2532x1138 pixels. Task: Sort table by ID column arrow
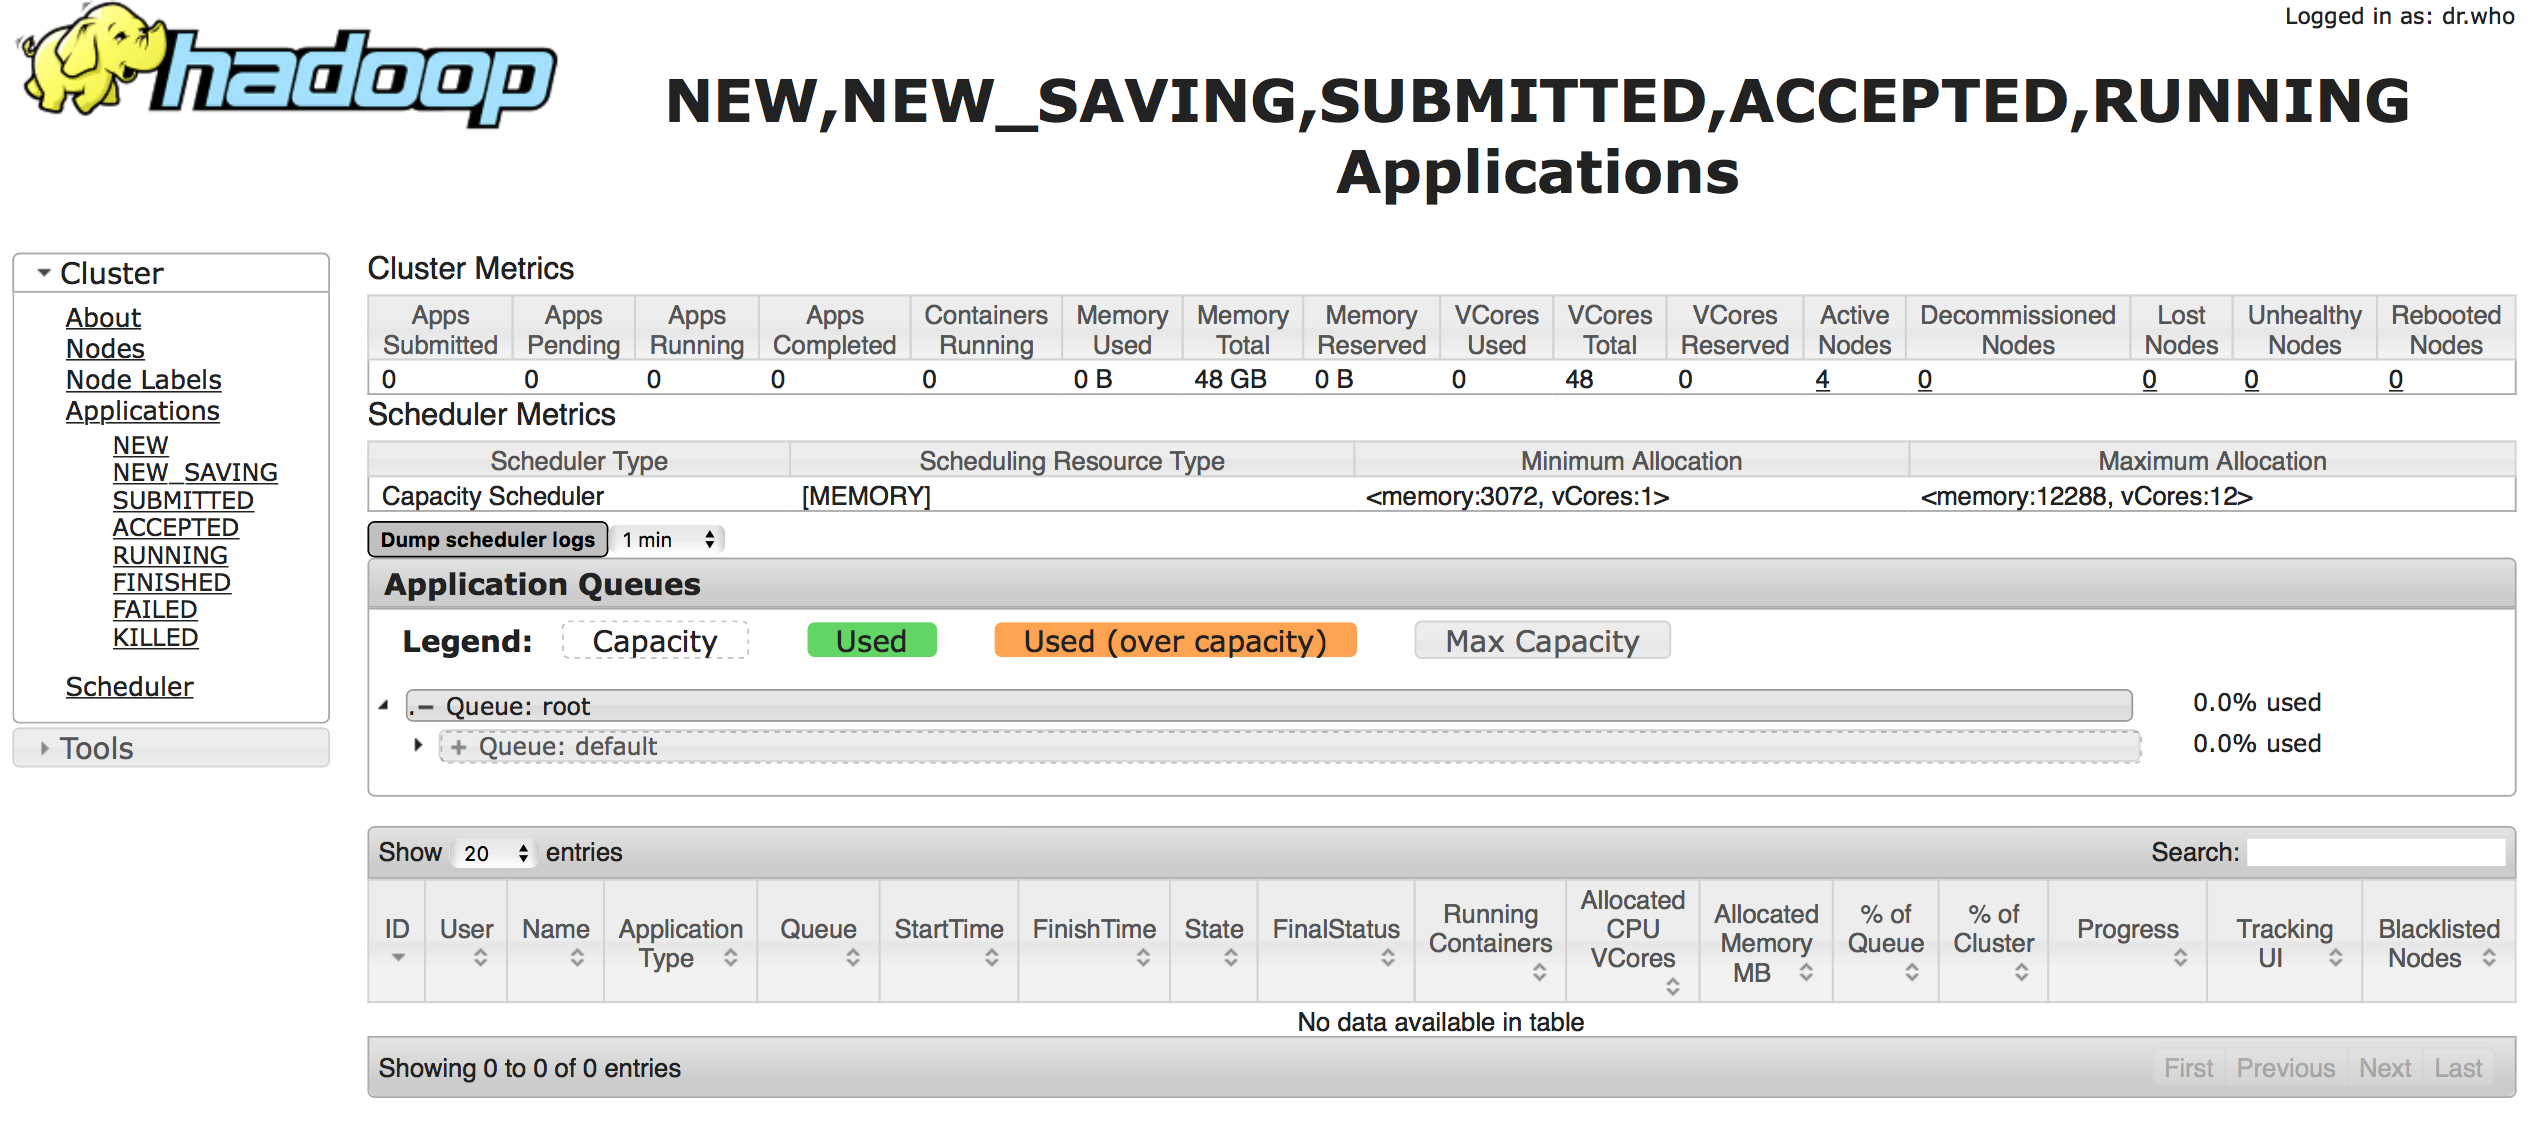pos(397,957)
